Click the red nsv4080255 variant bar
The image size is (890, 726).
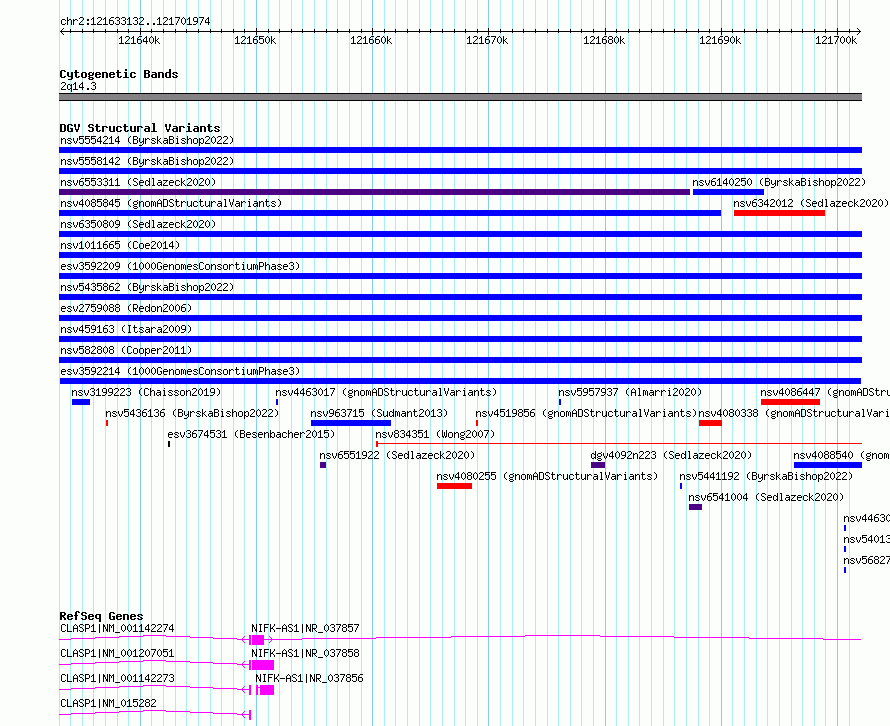pos(454,486)
